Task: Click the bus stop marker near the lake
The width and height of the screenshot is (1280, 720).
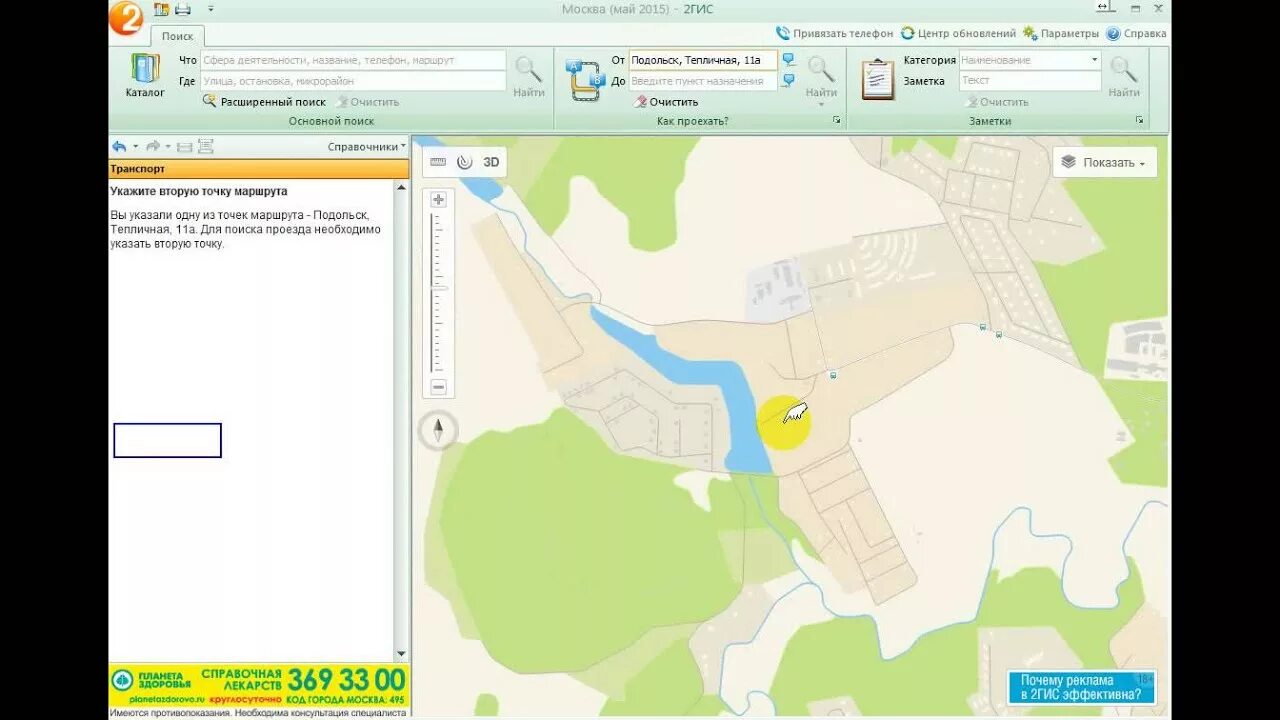Action: click(833, 375)
